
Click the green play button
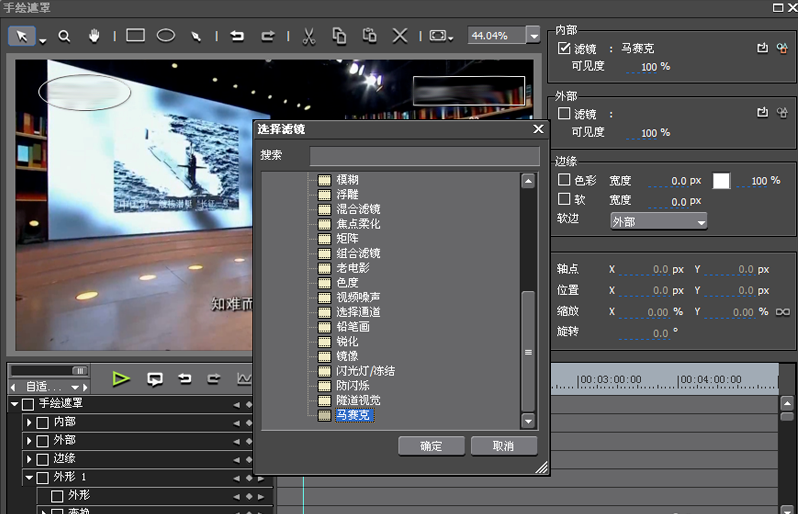[x=121, y=379]
